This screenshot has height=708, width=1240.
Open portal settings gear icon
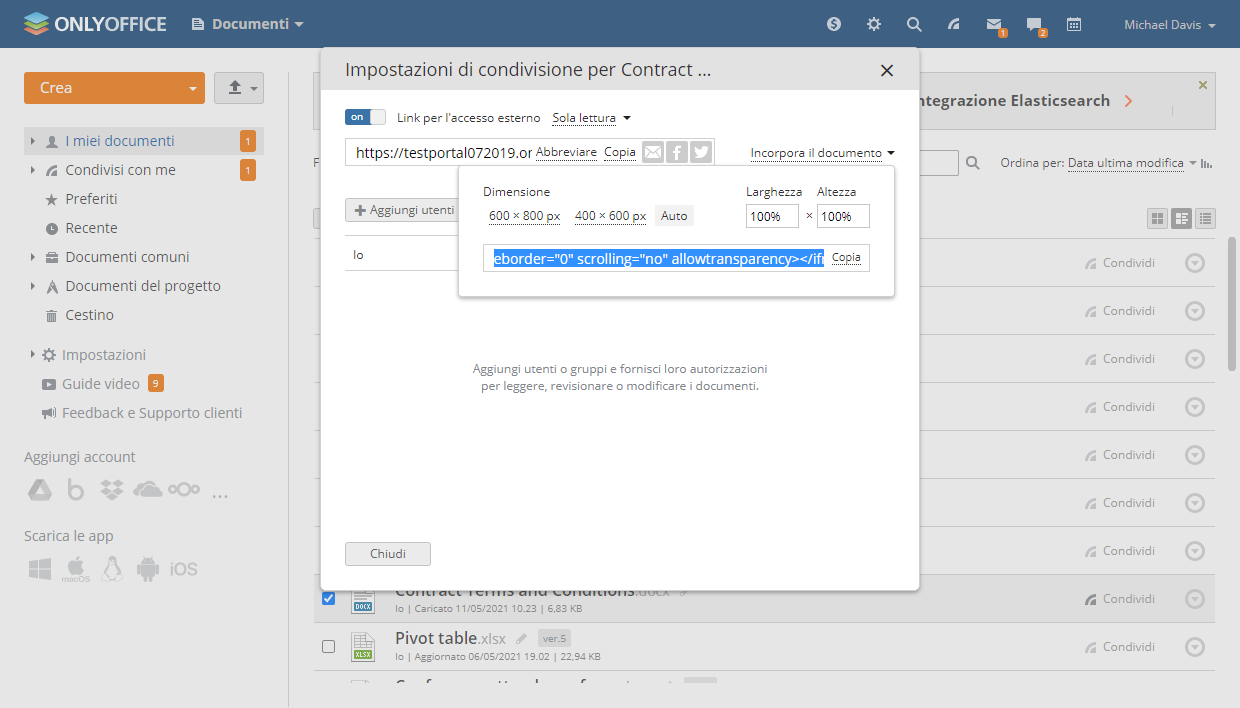(x=874, y=24)
